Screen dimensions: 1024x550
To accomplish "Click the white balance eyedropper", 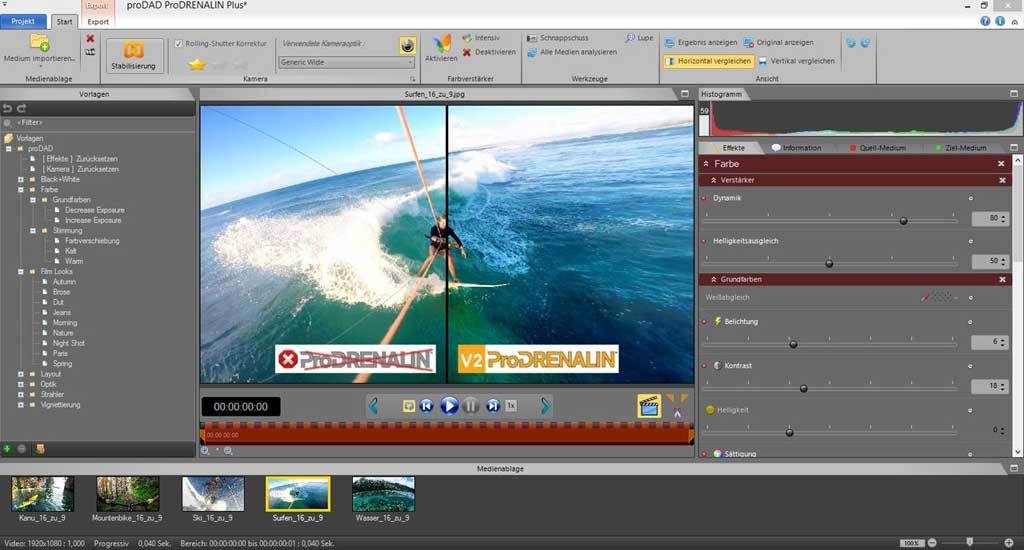I will [925, 297].
